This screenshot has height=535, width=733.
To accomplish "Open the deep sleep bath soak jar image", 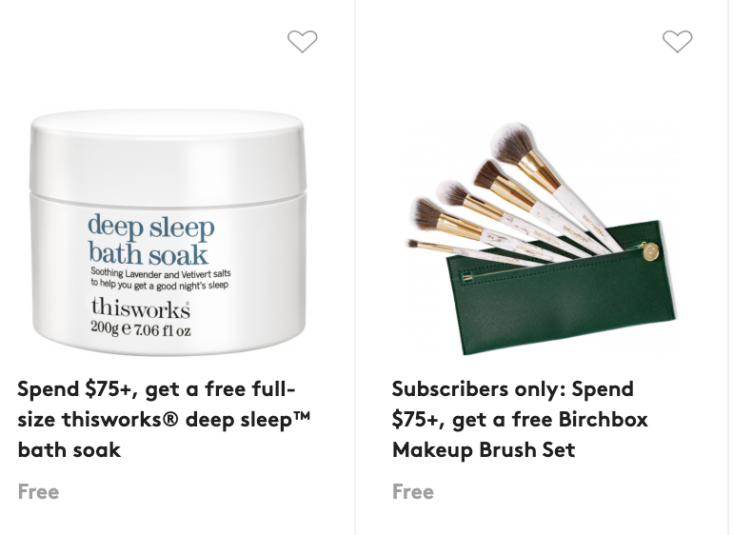I will click(168, 232).
